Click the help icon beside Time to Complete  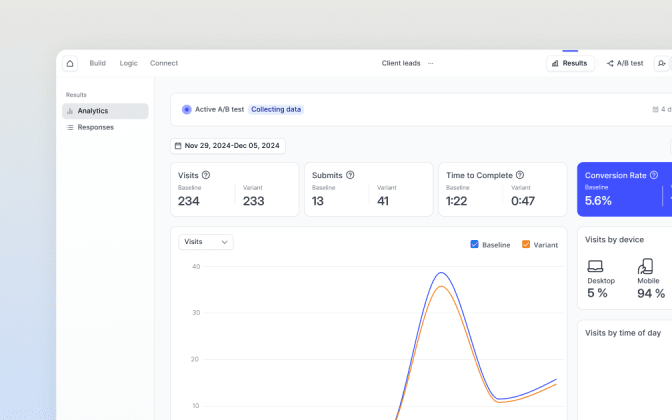520,175
